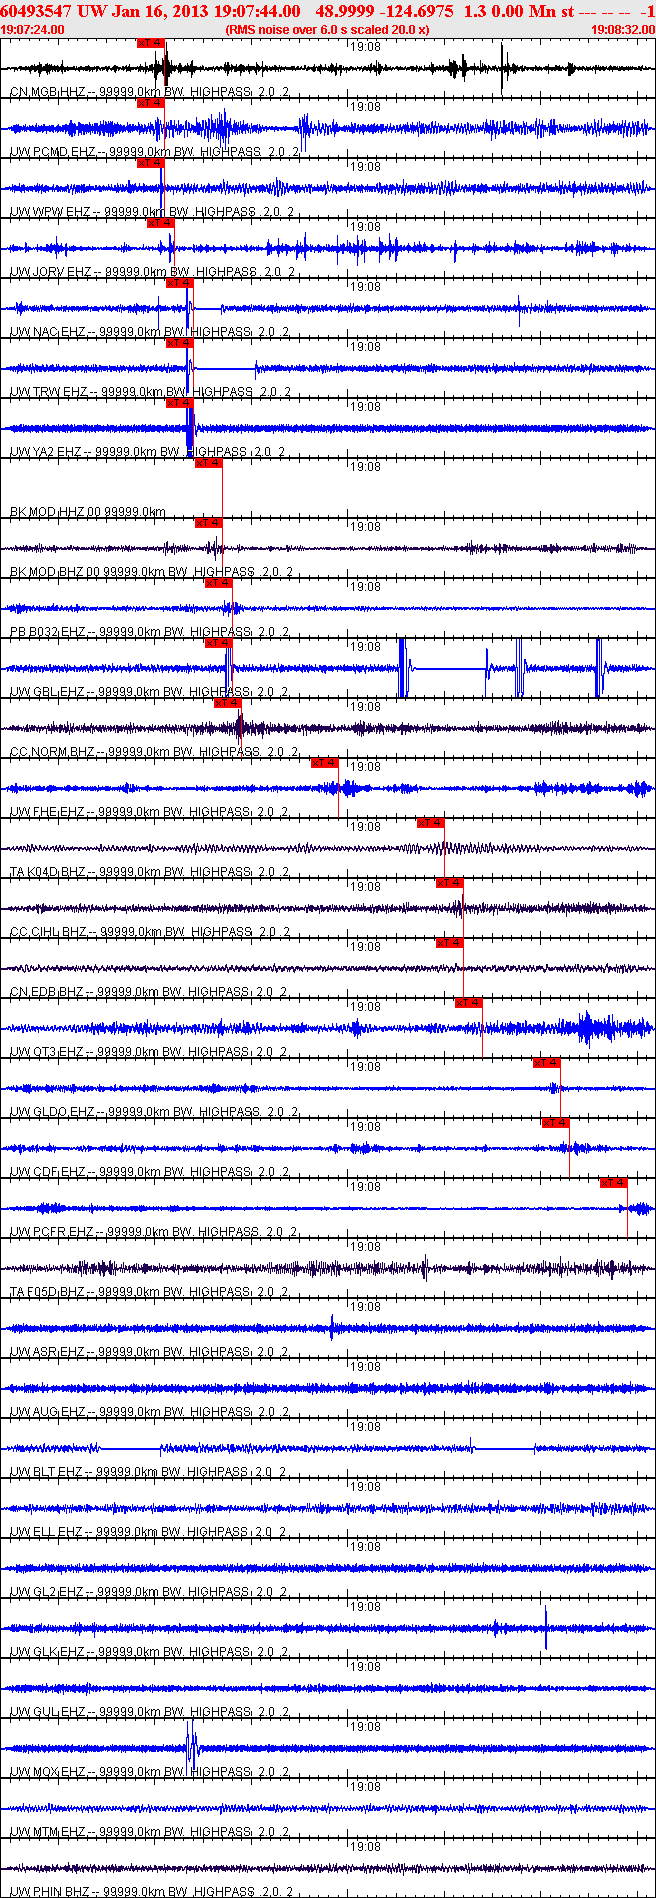The height and width of the screenshot is (1898, 656).
Task: Select the UW FHE EHZ station label
Action: [150, 812]
